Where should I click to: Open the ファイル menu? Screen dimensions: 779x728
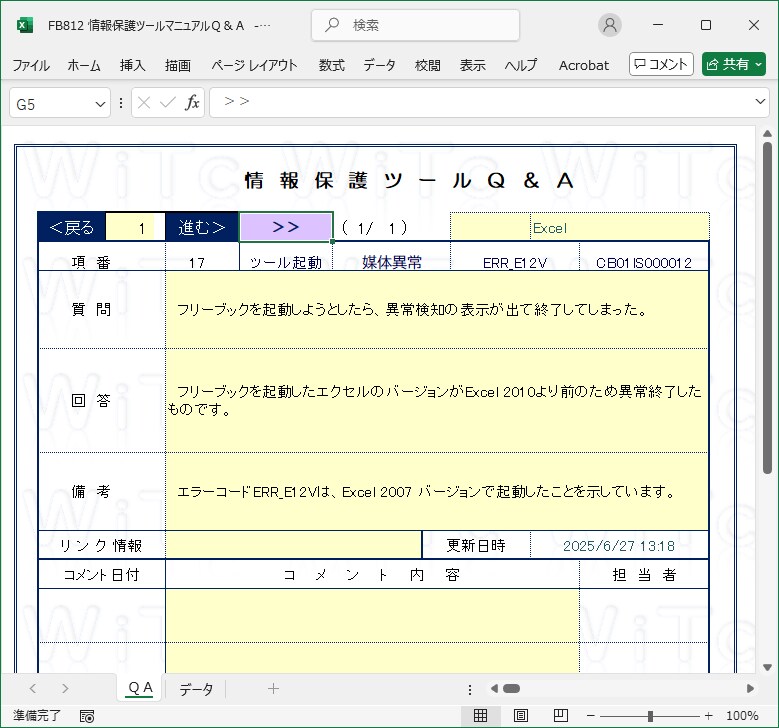pyautogui.click(x=31, y=65)
